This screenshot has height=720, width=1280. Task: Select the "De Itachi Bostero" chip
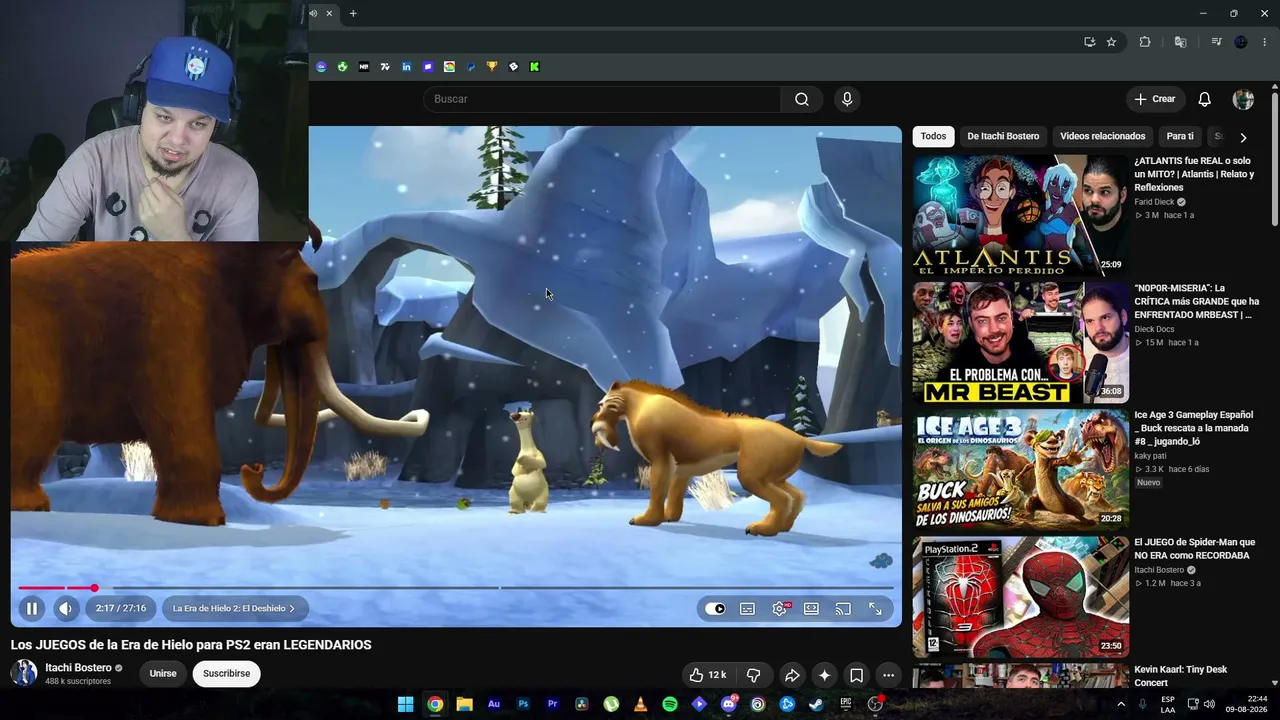coord(1003,136)
